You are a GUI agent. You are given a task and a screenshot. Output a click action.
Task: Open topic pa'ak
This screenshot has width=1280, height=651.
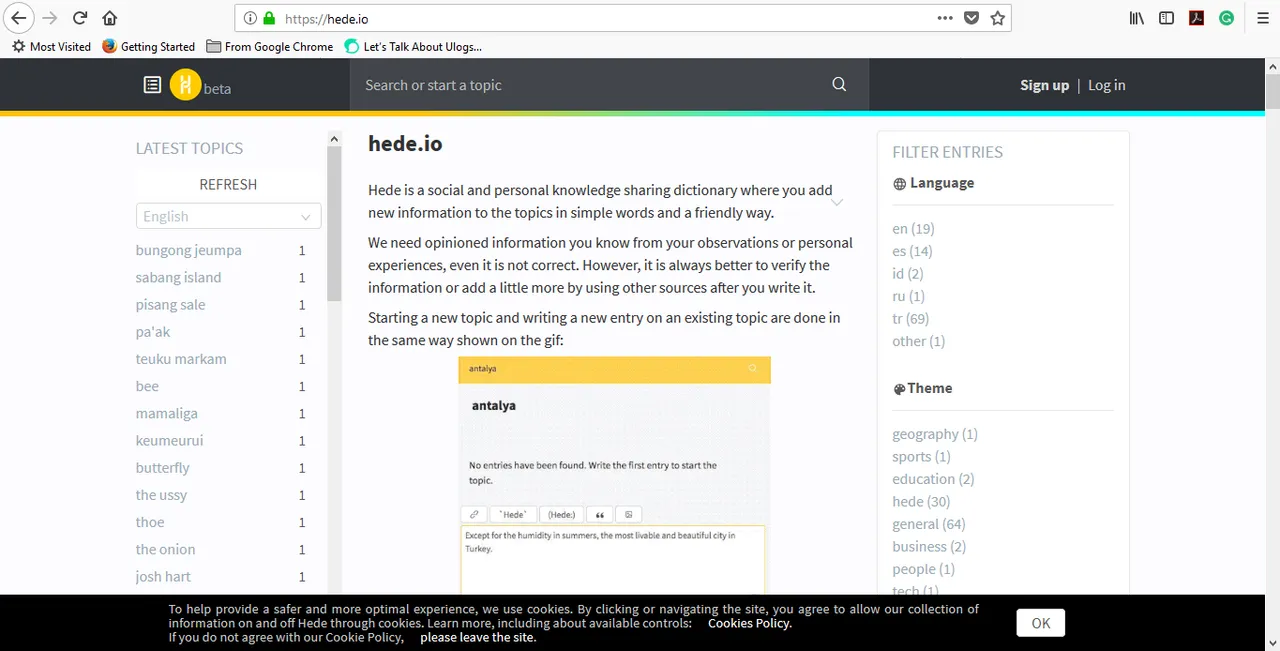pyautogui.click(x=153, y=331)
